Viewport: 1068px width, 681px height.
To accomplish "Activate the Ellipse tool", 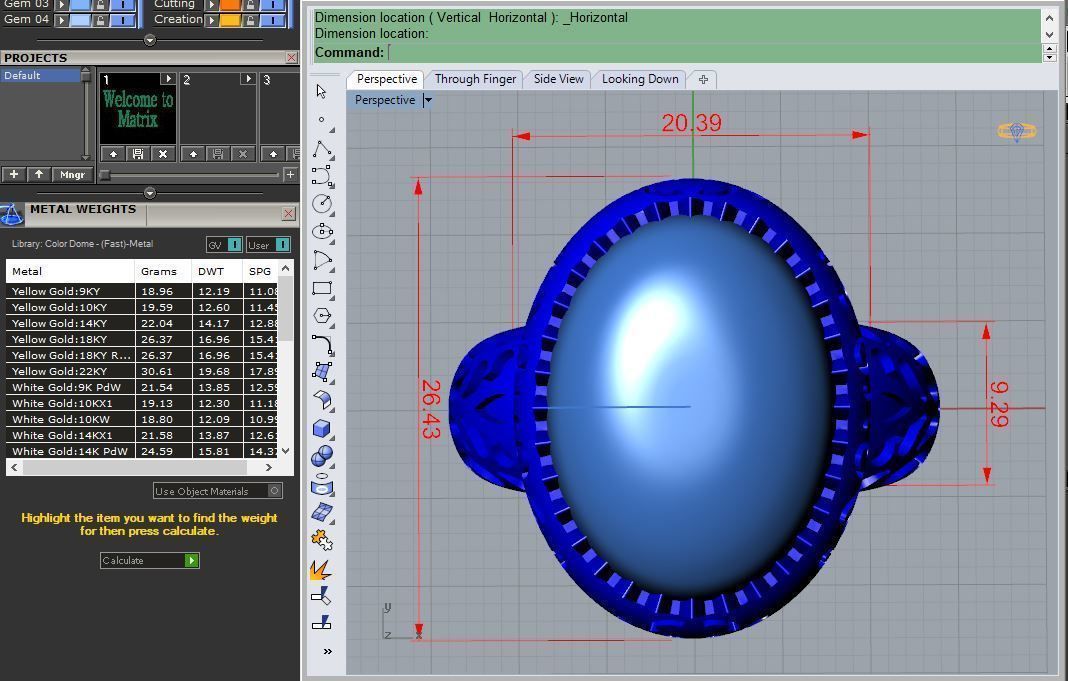I will click(322, 232).
